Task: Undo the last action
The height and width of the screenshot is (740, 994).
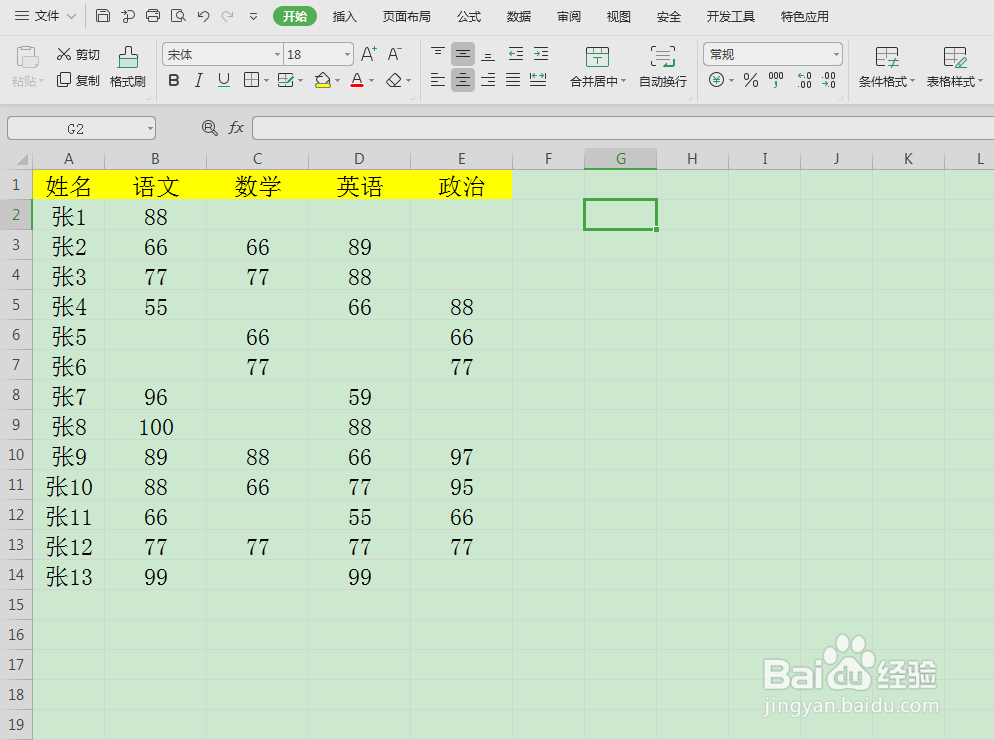Action: pyautogui.click(x=203, y=16)
